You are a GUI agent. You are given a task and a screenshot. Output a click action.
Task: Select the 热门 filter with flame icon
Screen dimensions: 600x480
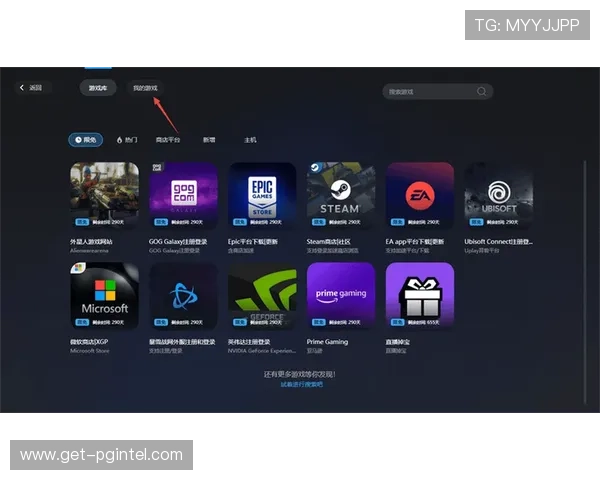127,140
